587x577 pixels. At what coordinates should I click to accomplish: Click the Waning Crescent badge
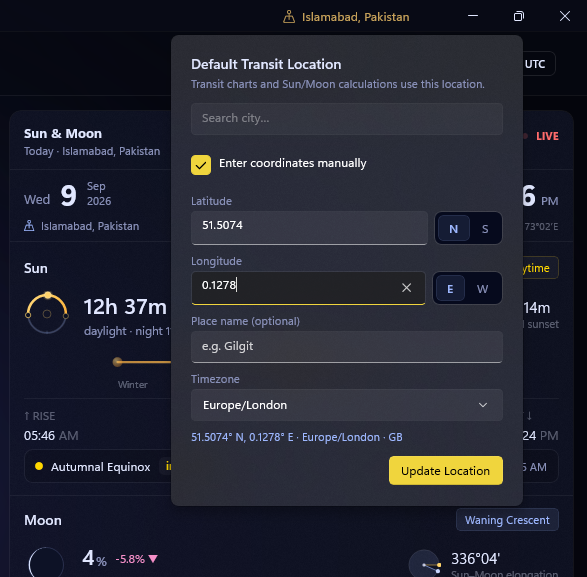click(507, 520)
